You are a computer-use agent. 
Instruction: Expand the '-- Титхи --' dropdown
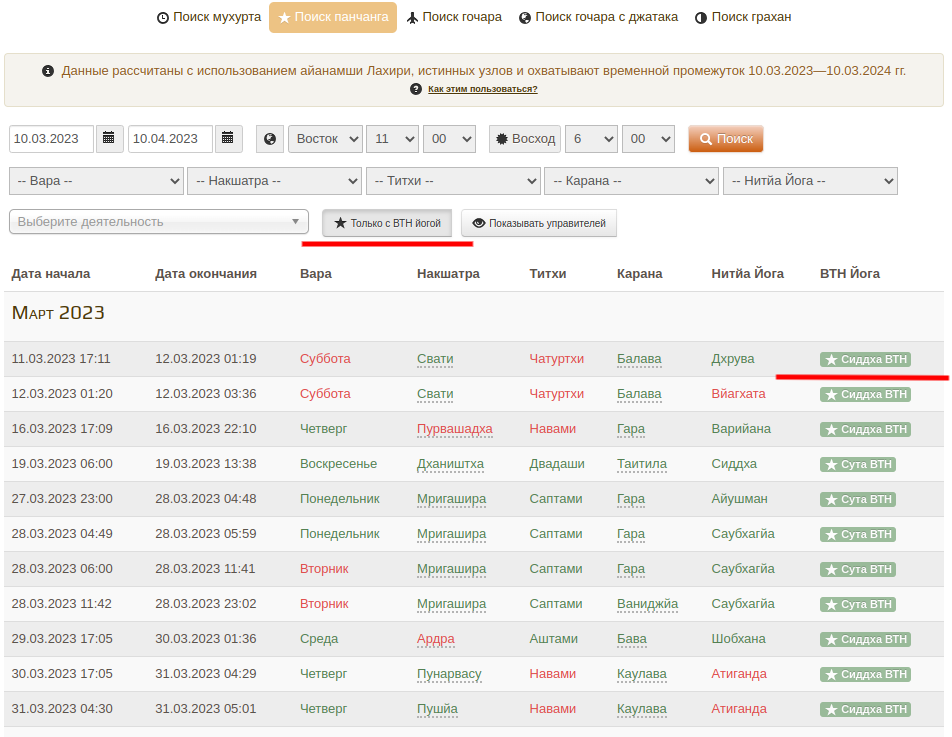(x=454, y=181)
